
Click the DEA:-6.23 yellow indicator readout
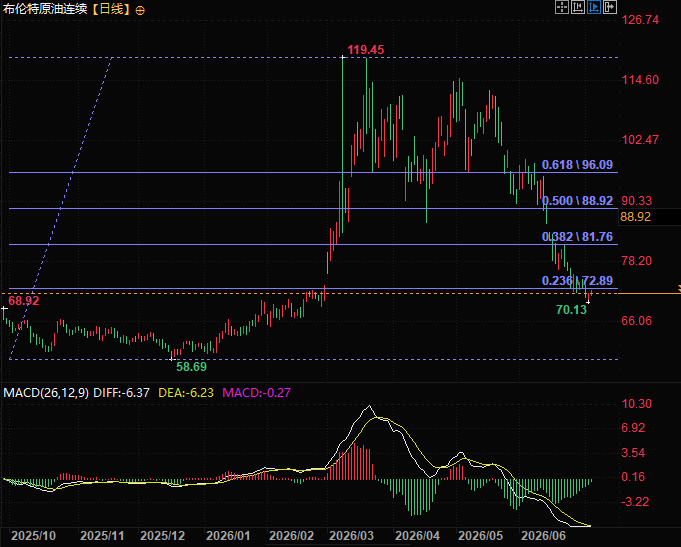click(x=186, y=393)
